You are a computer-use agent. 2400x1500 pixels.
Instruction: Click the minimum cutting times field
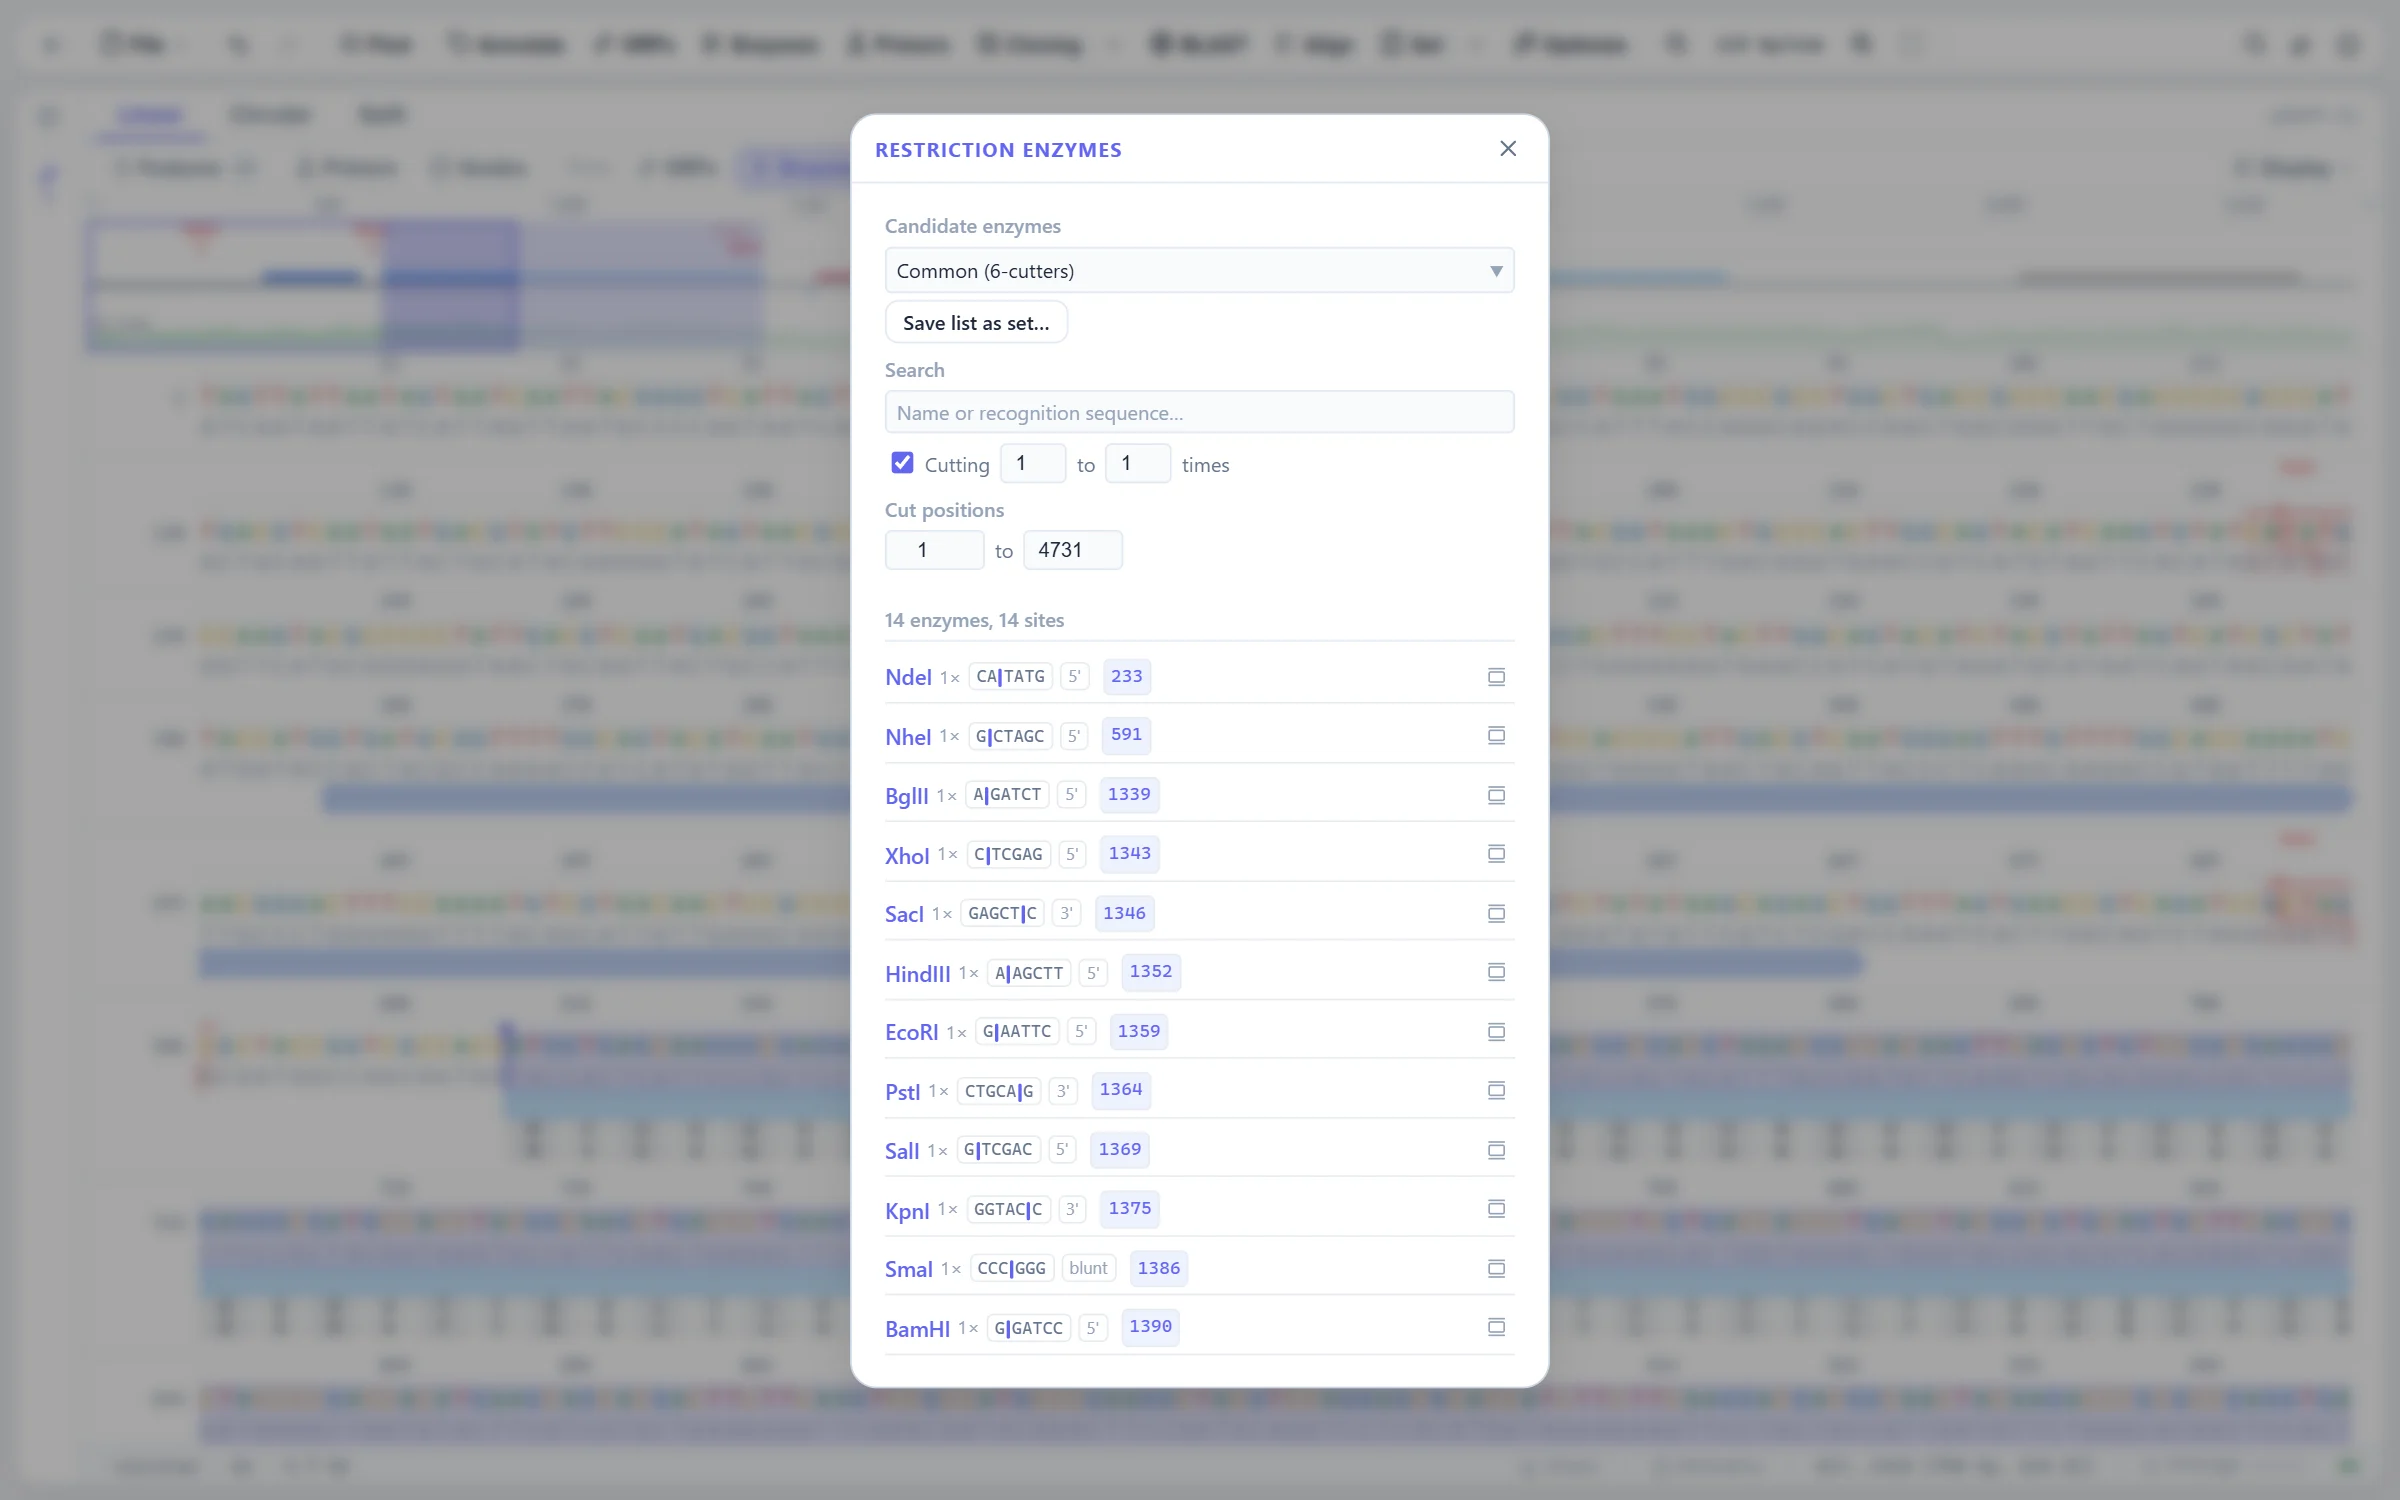[1032, 463]
